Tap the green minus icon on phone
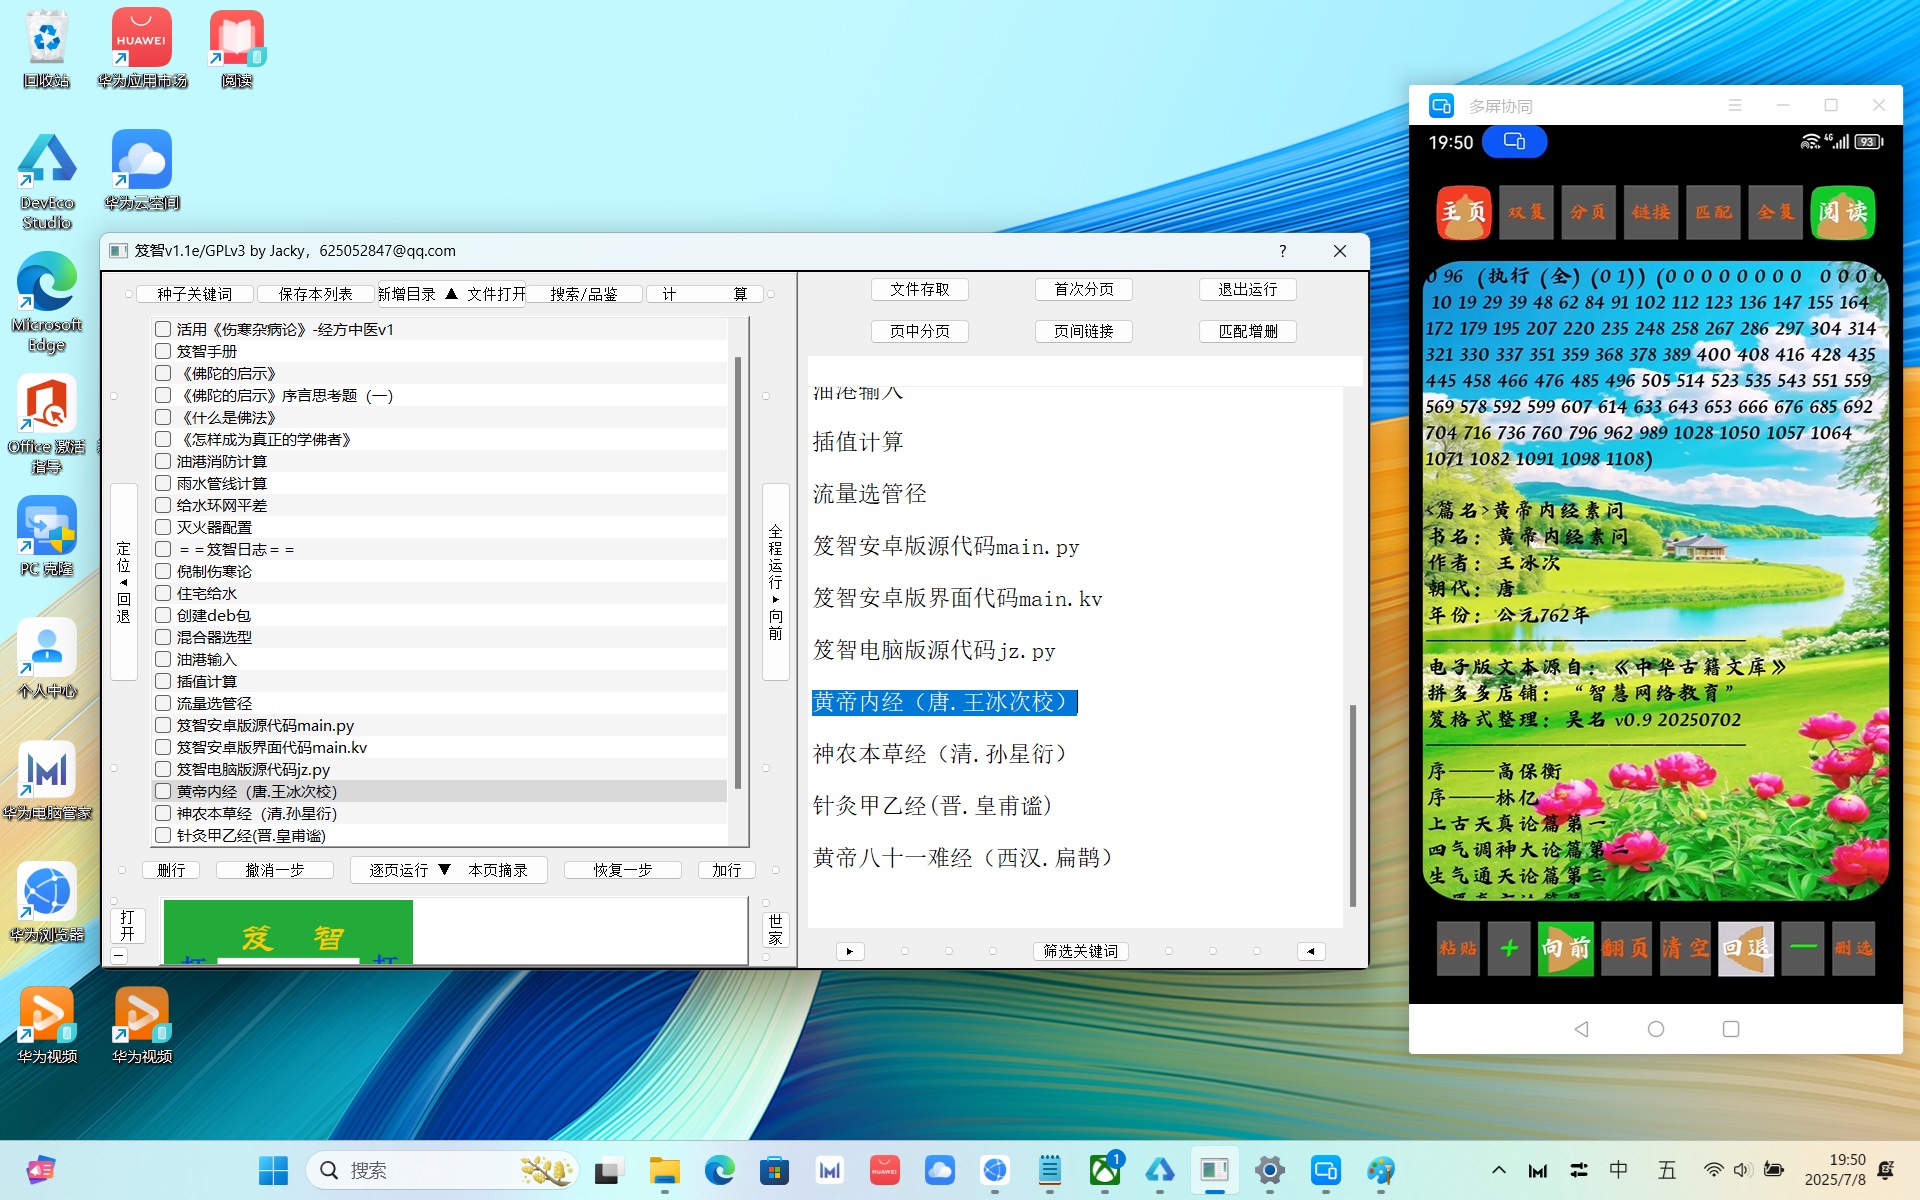This screenshot has width=1920, height=1200. tap(1803, 948)
